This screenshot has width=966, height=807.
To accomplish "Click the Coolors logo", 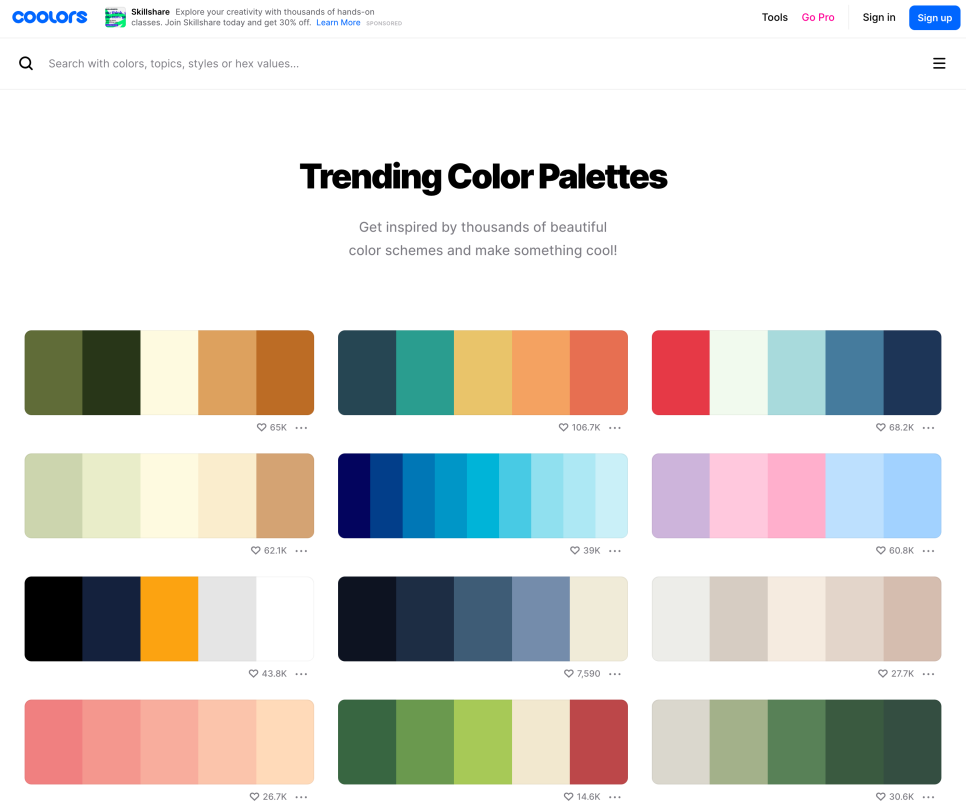I will click(50, 17).
